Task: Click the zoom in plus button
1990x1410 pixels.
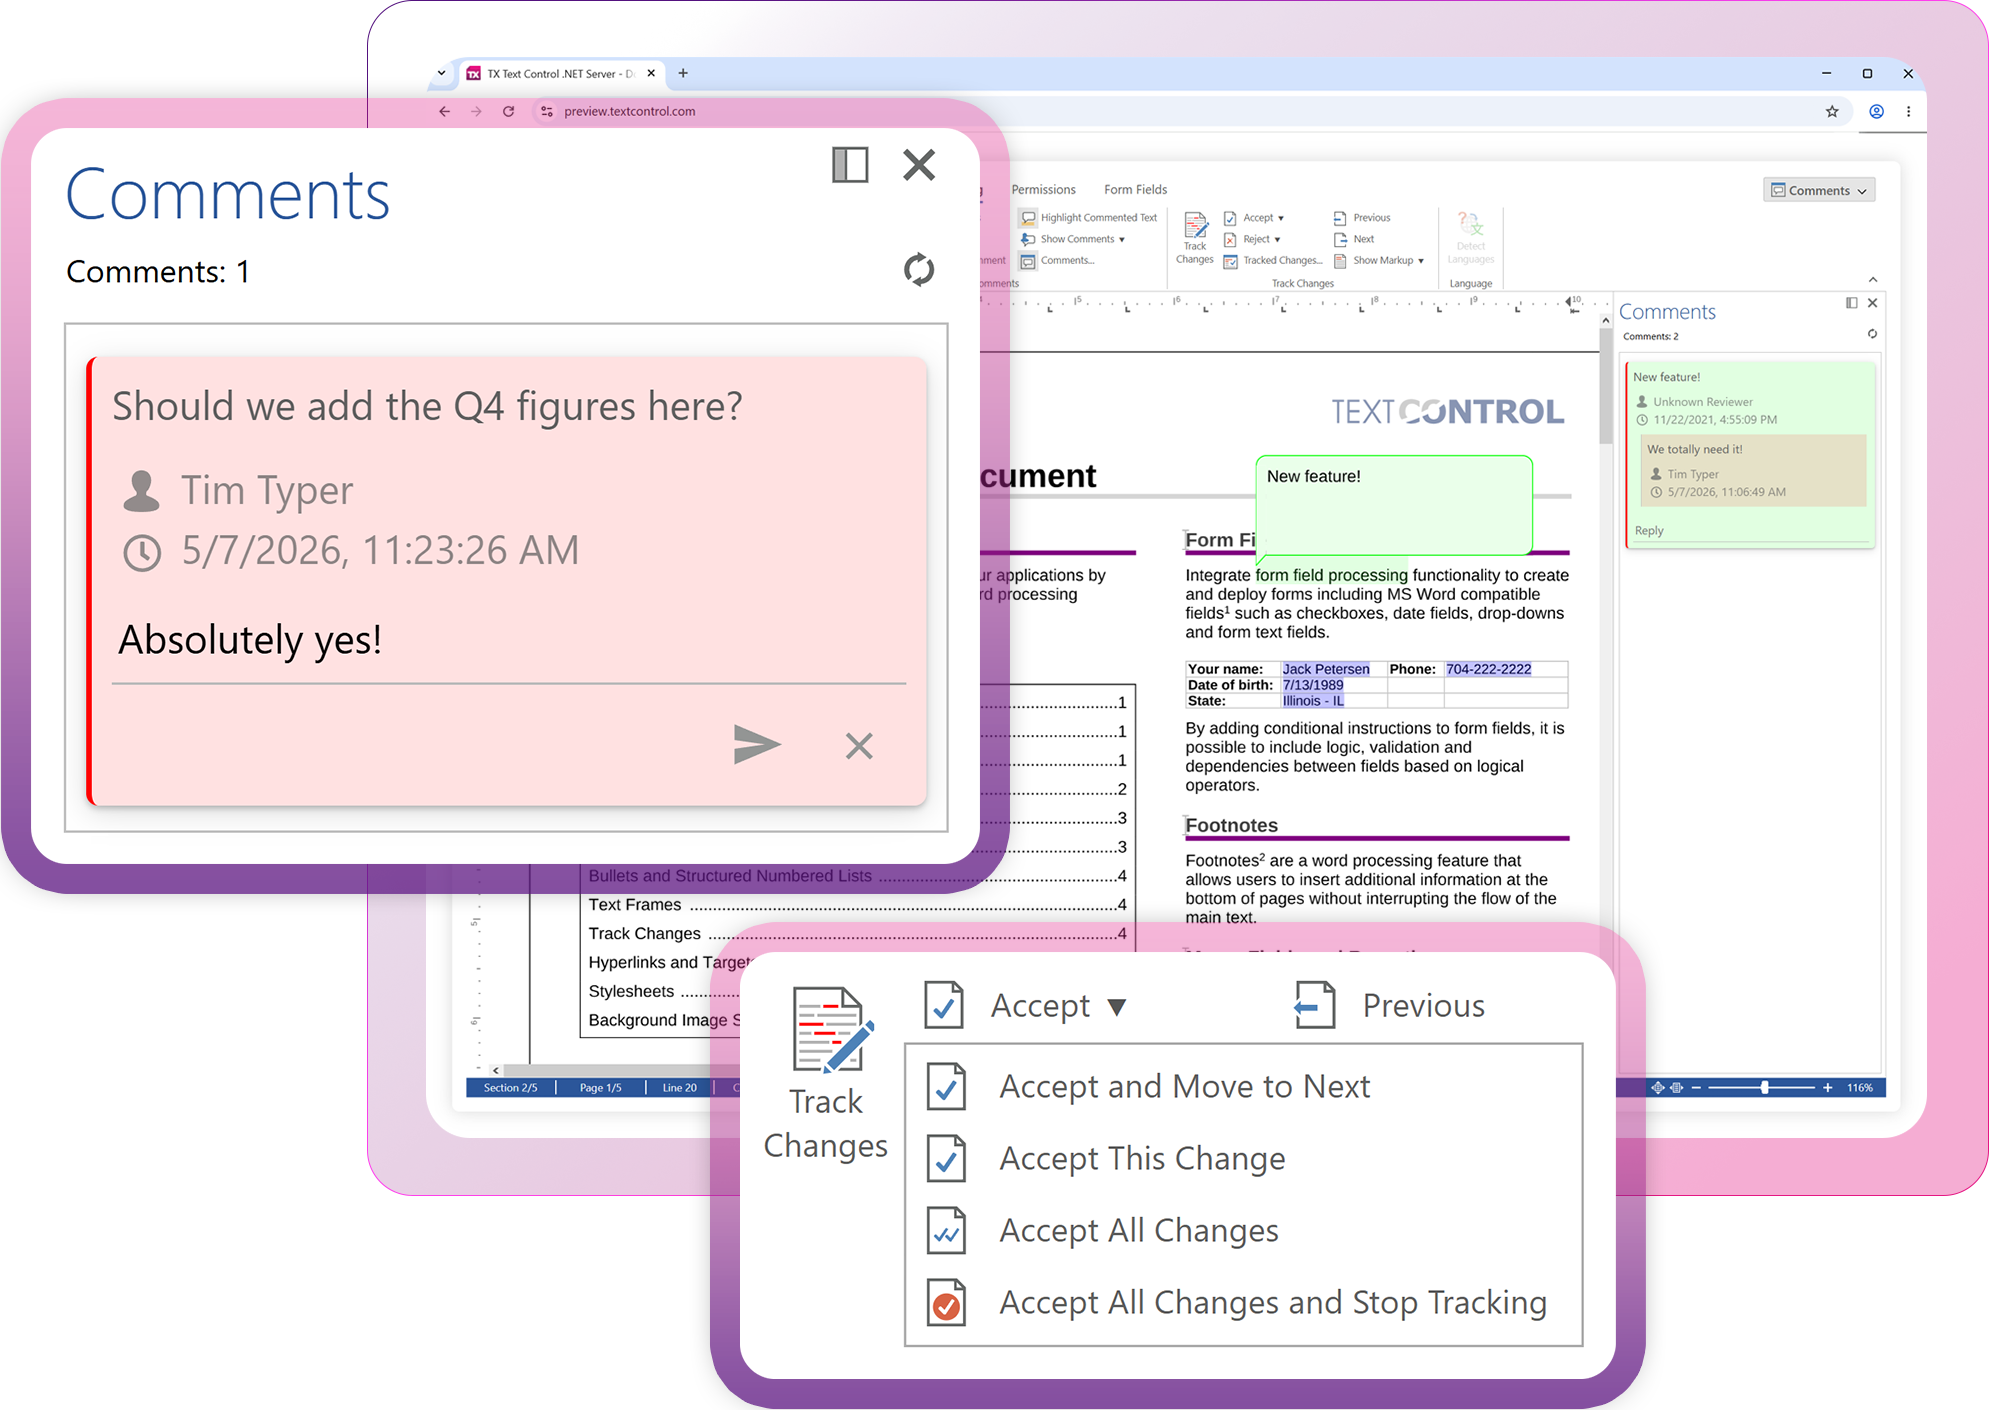Action: click(x=1828, y=1088)
